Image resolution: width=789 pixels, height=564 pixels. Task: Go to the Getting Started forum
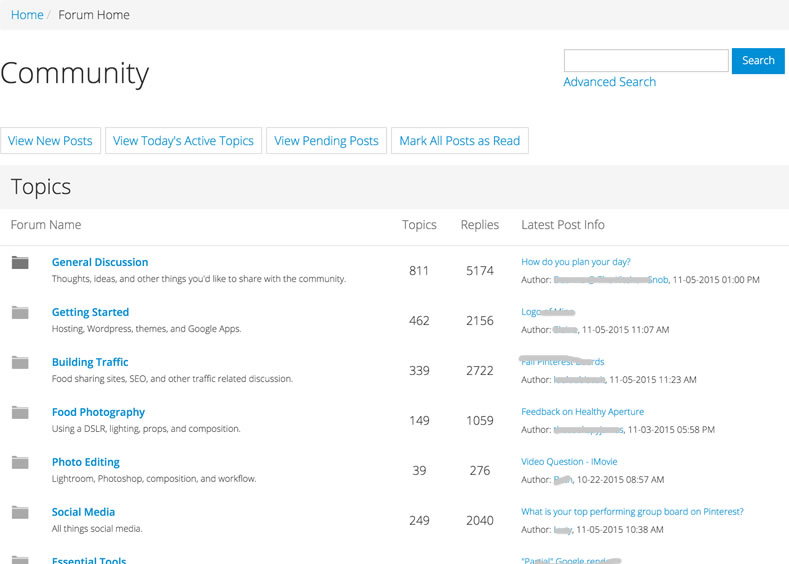coord(90,312)
